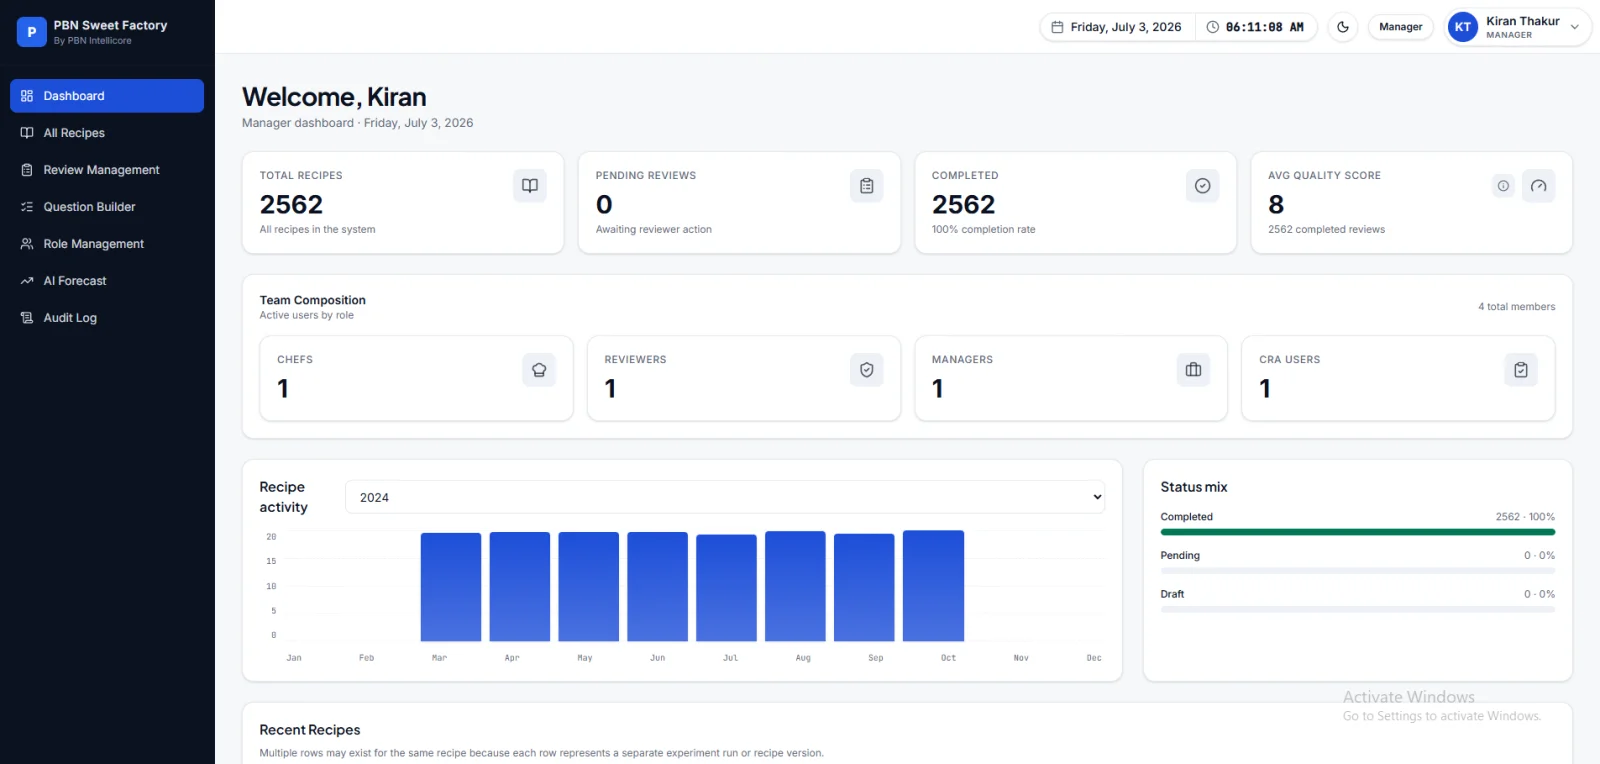Click the Audit Log scroll icon

click(27, 318)
